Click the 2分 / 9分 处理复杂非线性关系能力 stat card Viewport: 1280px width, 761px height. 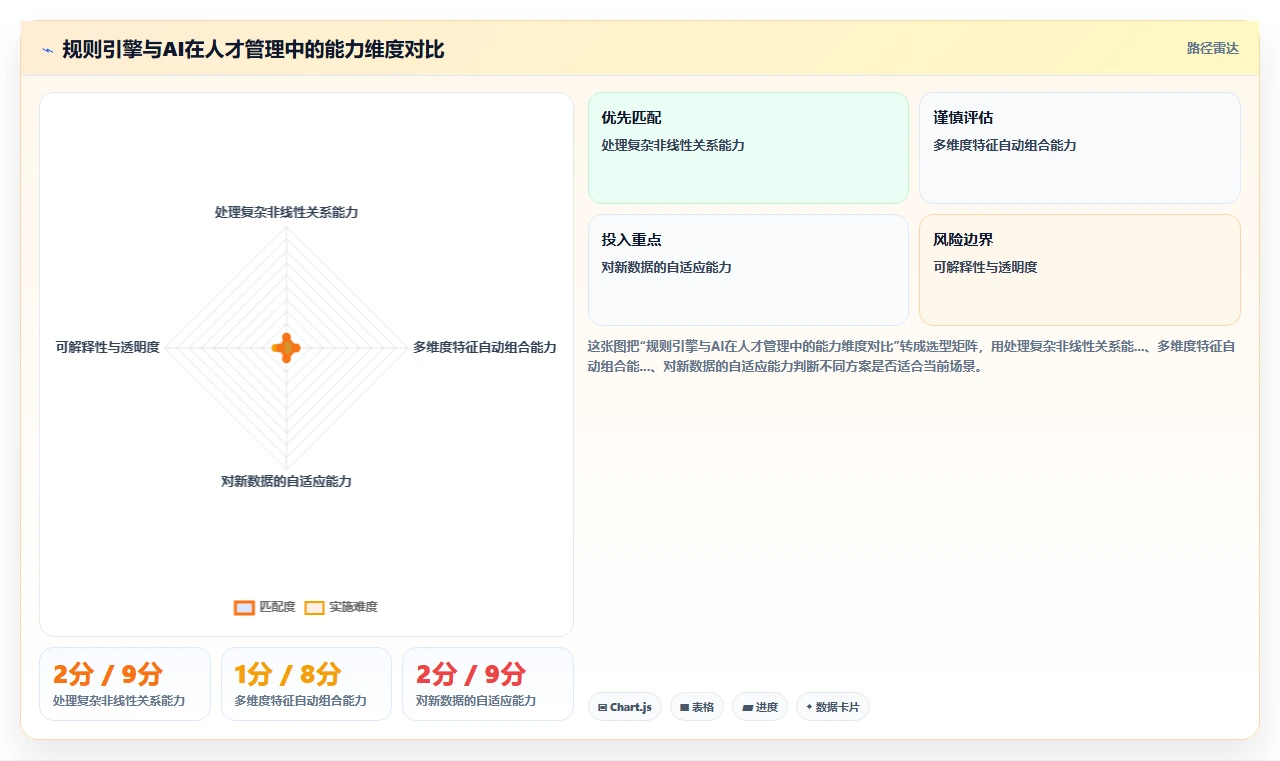tap(125, 684)
